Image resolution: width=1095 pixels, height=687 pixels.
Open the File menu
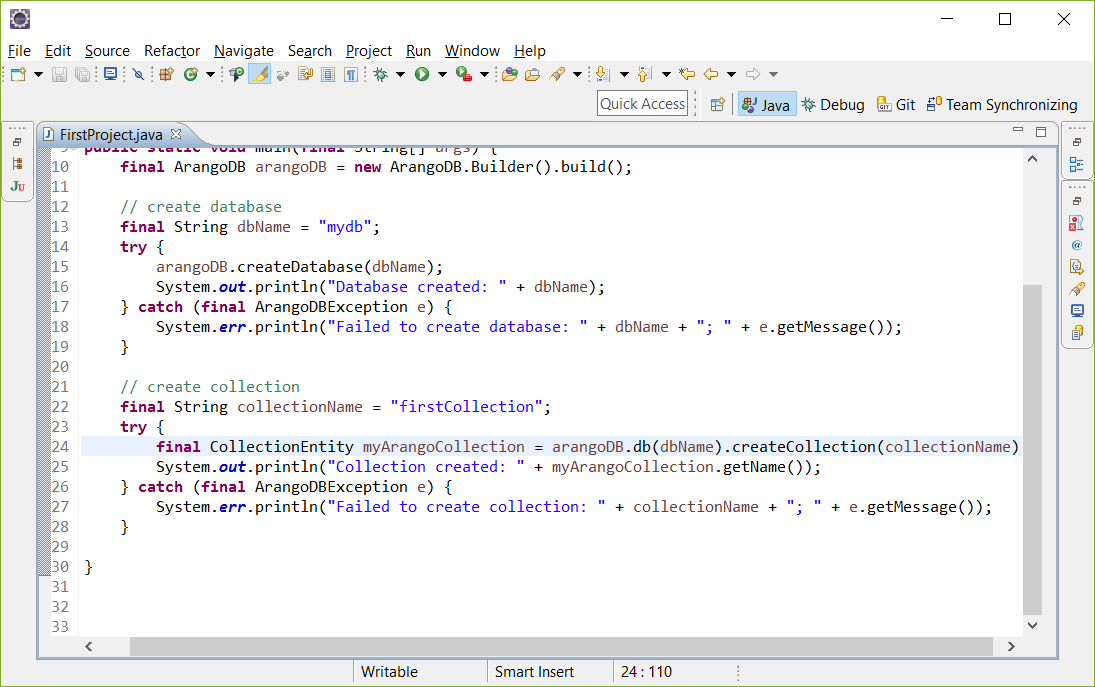[x=19, y=51]
